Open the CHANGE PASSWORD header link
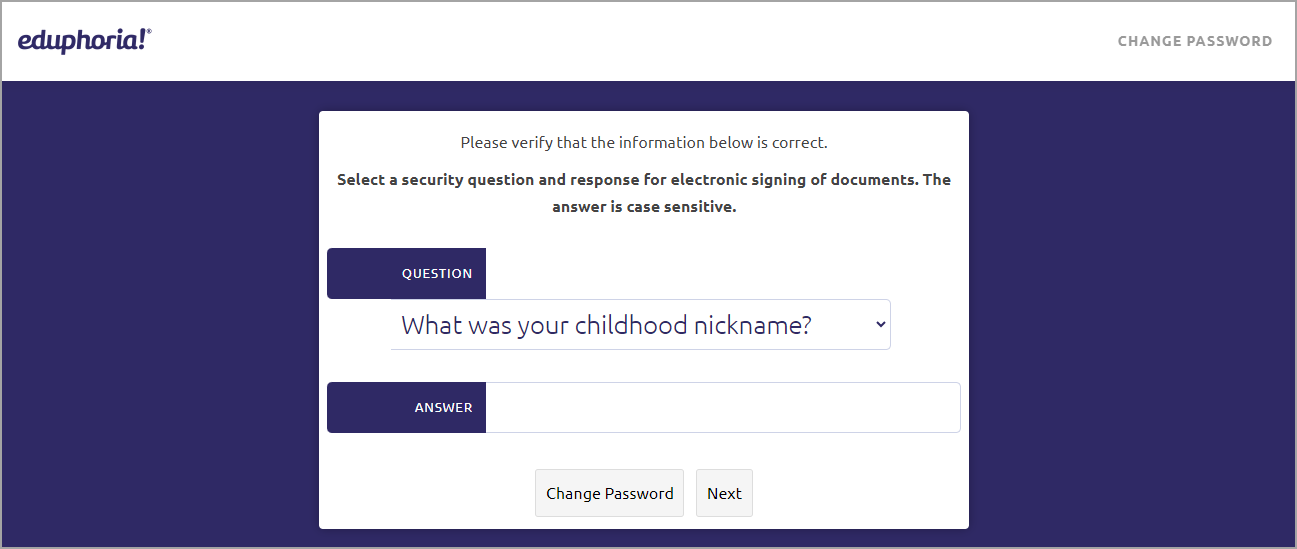This screenshot has width=1297, height=549. 1195,41
